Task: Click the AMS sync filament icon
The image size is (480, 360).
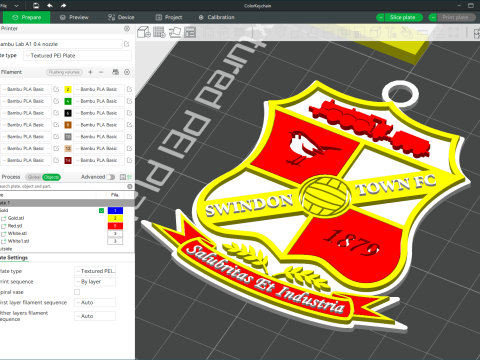Action: click(115, 72)
